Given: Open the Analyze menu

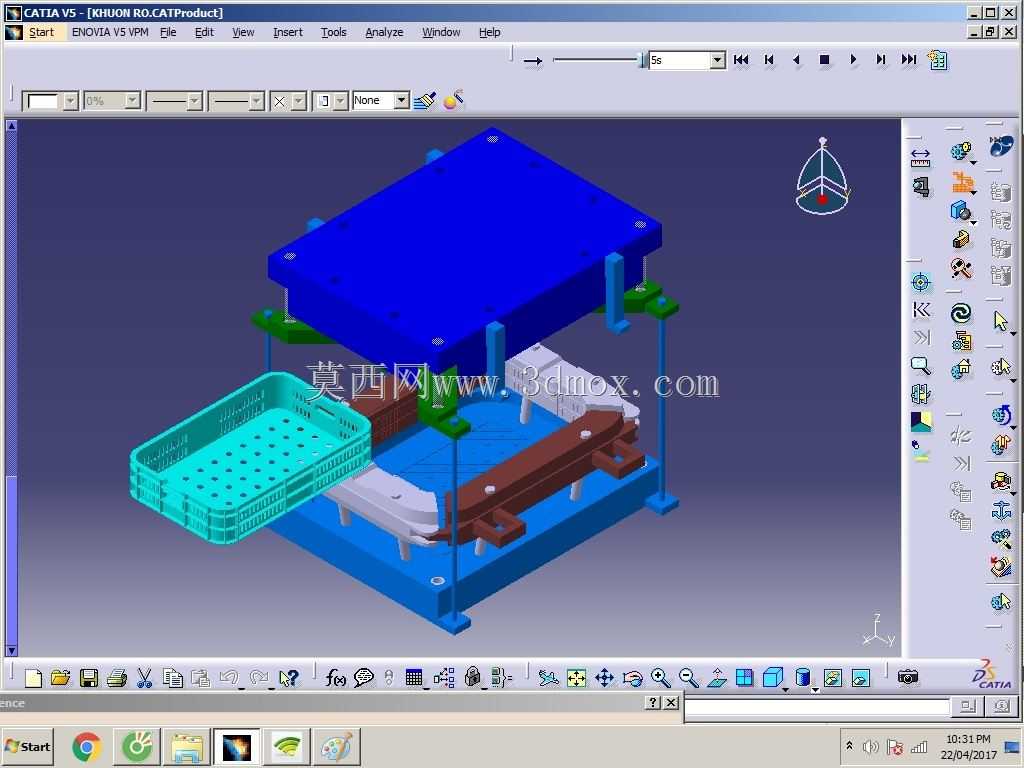Looking at the screenshot, I should click(384, 32).
